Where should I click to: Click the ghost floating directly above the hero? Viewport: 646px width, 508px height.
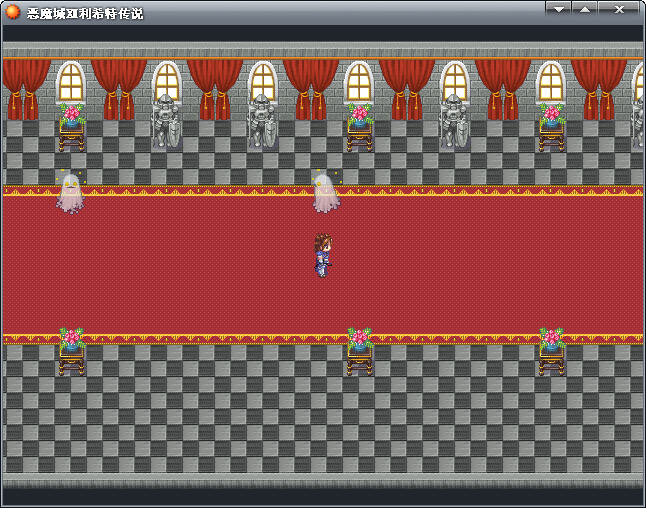(326, 193)
